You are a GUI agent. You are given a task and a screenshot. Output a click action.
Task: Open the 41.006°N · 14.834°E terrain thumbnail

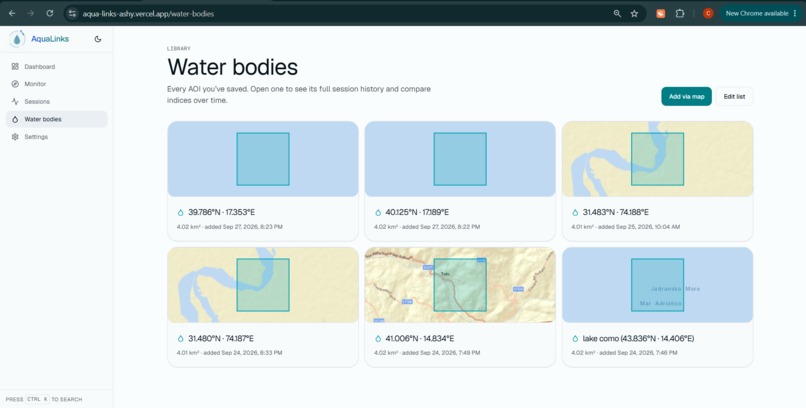[x=460, y=285]
